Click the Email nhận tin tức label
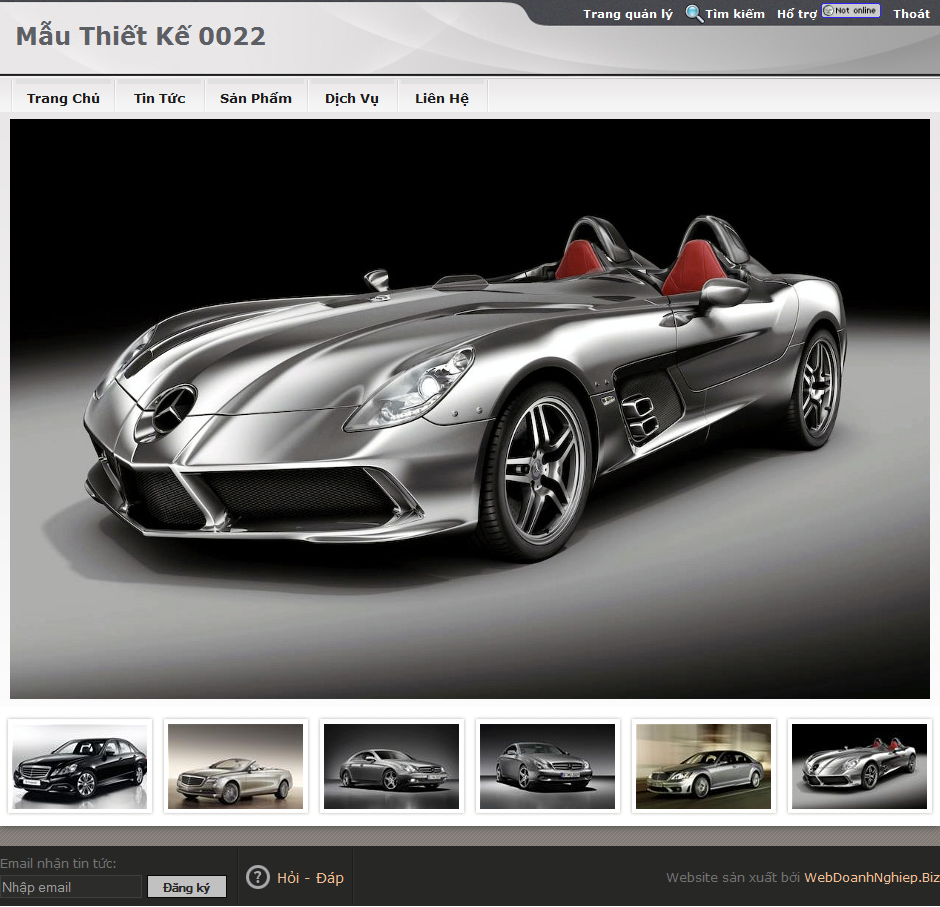The height and width of the screenshot is (907, 940). click(x=58, y=863)
